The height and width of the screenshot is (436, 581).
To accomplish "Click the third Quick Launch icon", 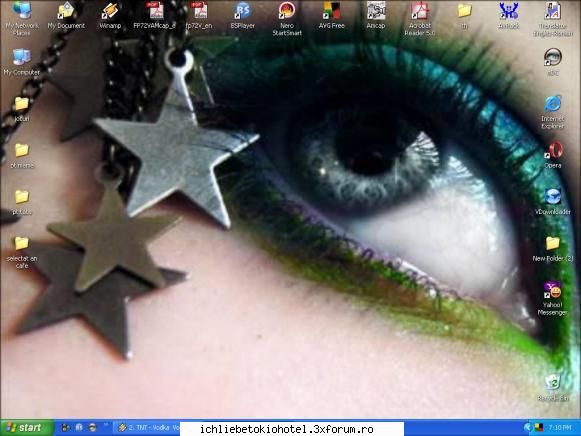I will tap(92, 428).
